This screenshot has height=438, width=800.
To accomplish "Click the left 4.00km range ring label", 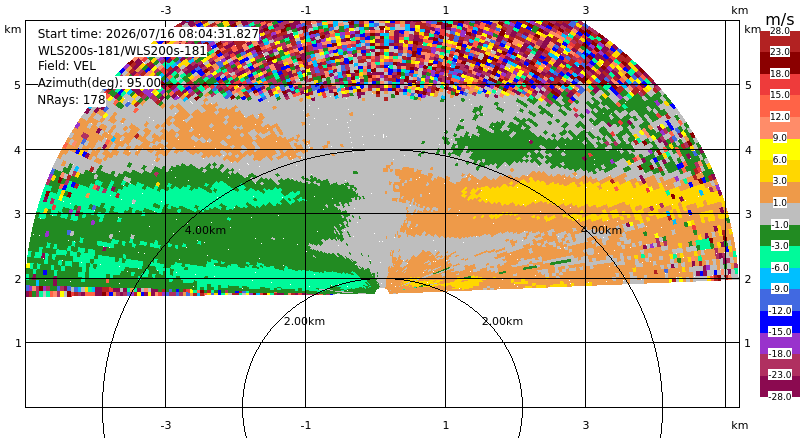I will (x=205, y=230).
